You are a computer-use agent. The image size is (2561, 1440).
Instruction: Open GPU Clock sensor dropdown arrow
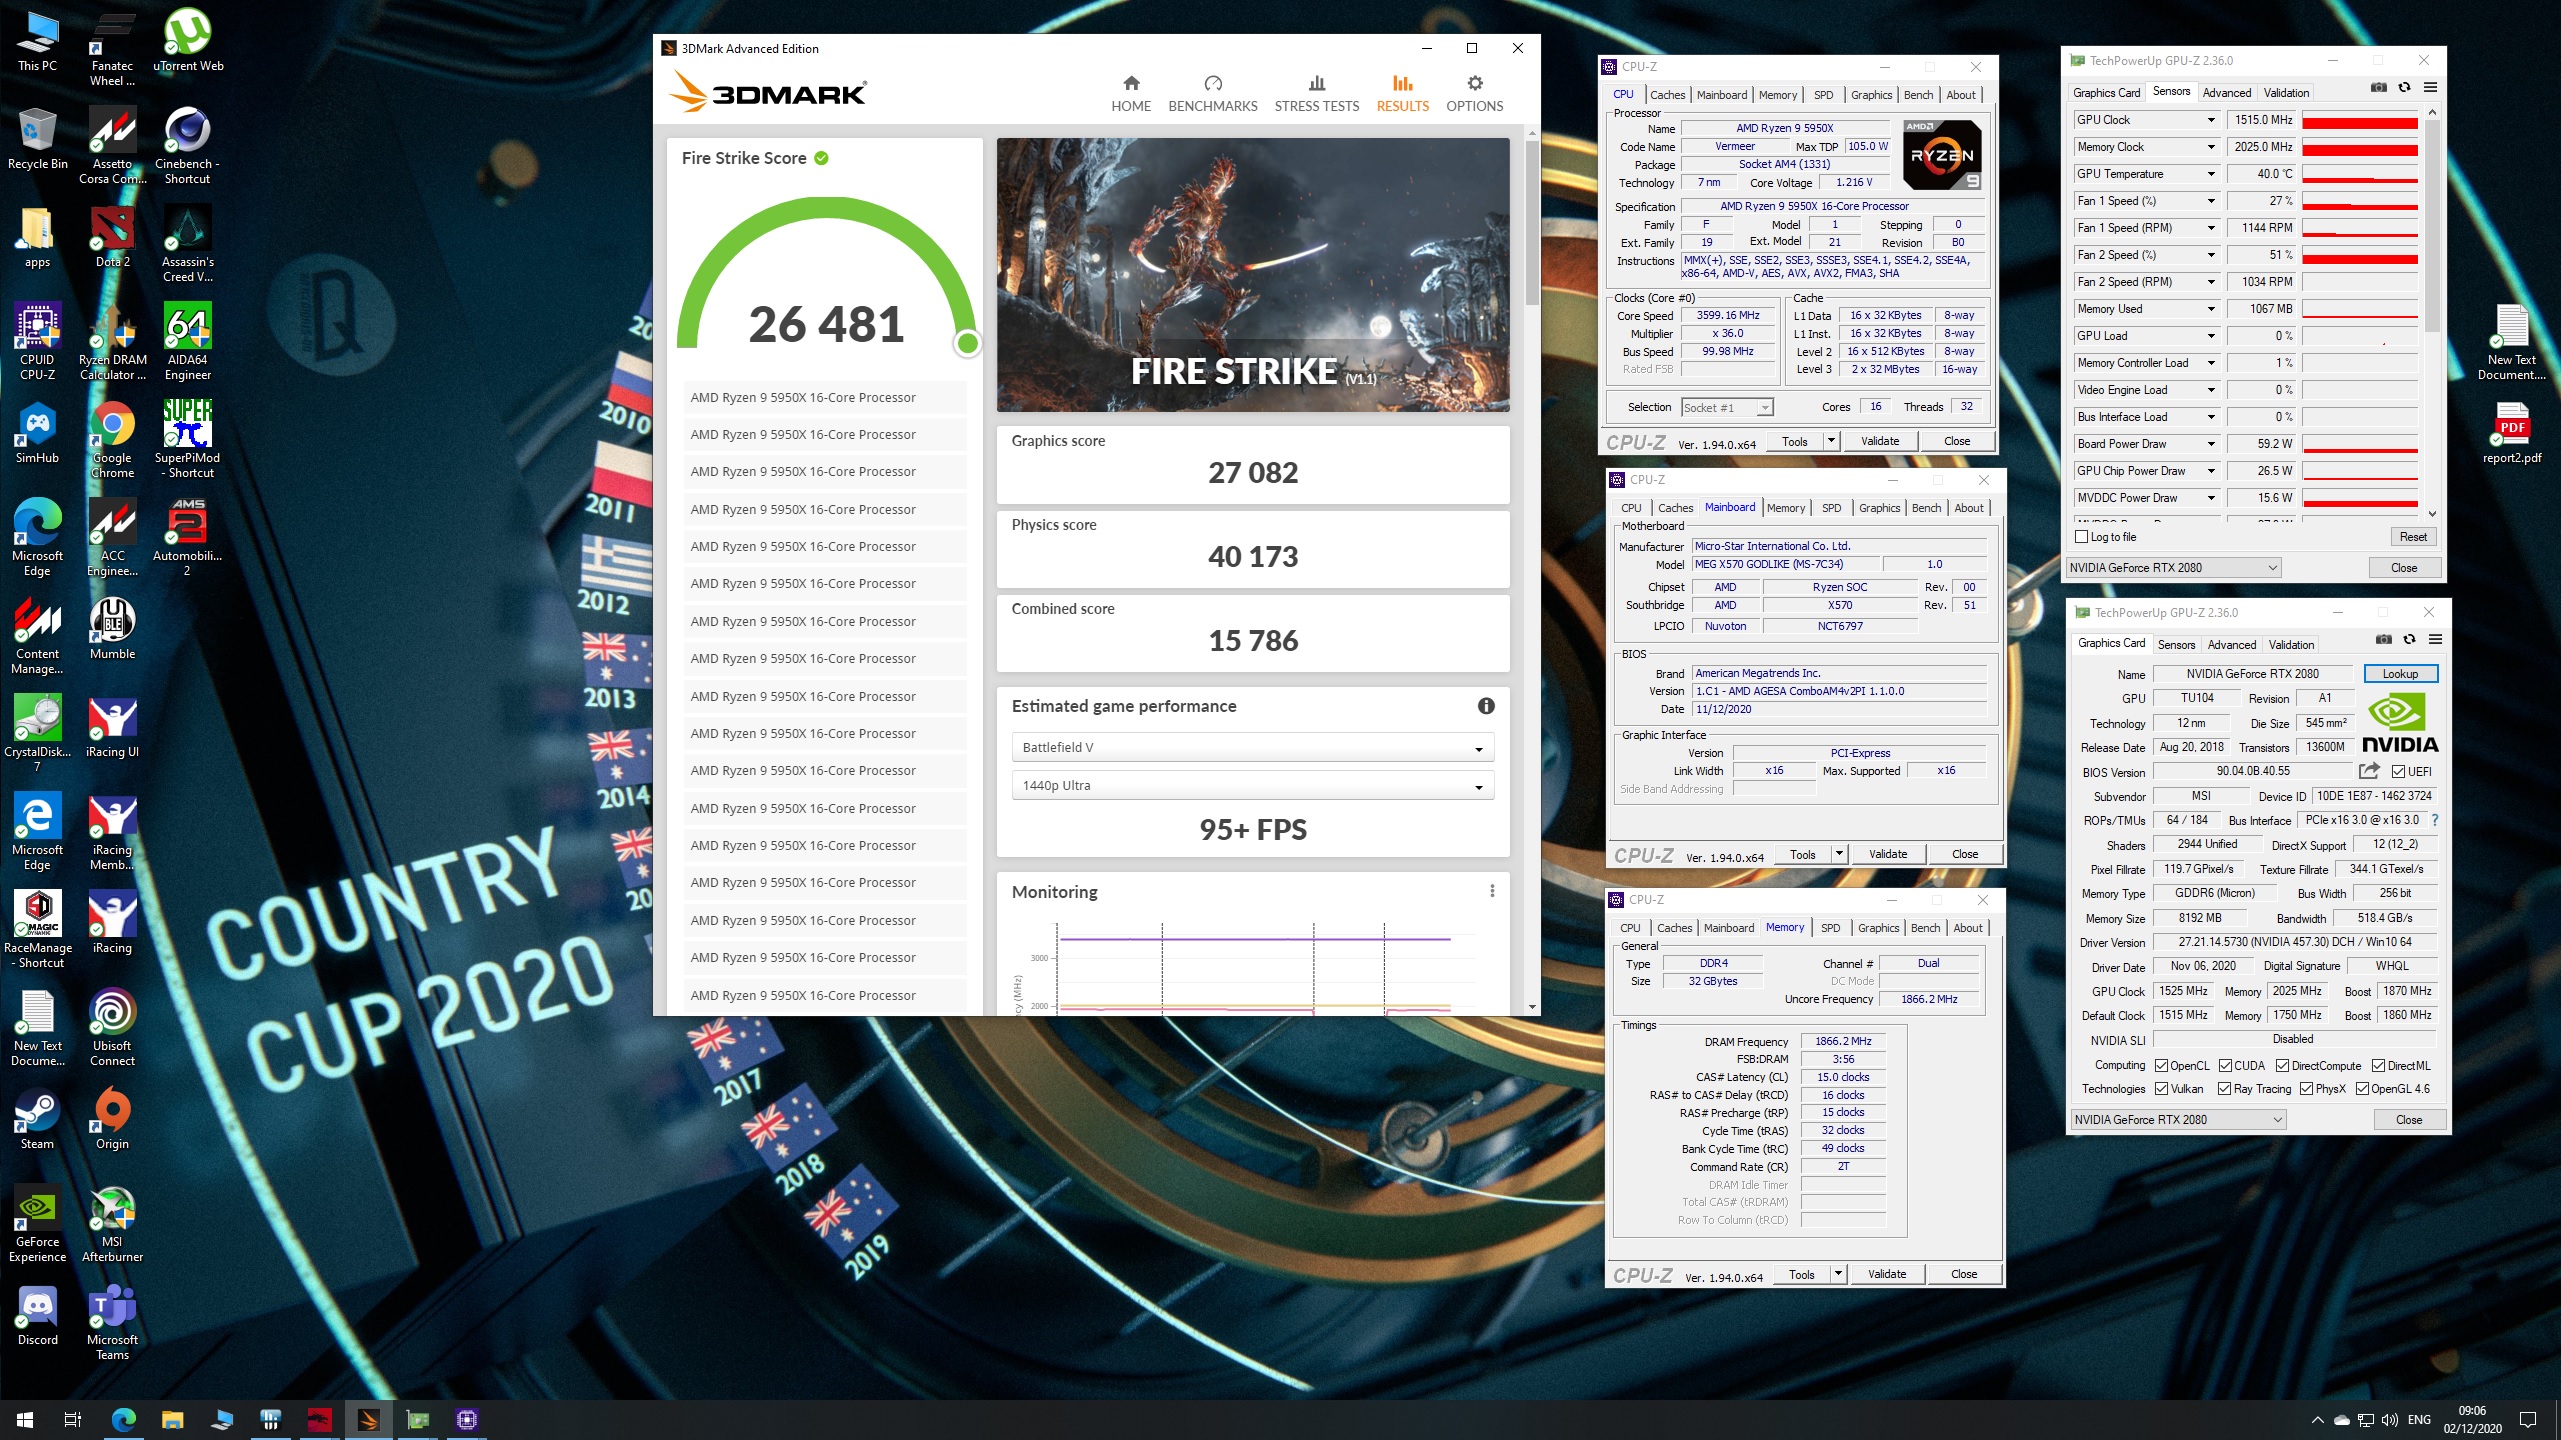tap(2210, 120)
